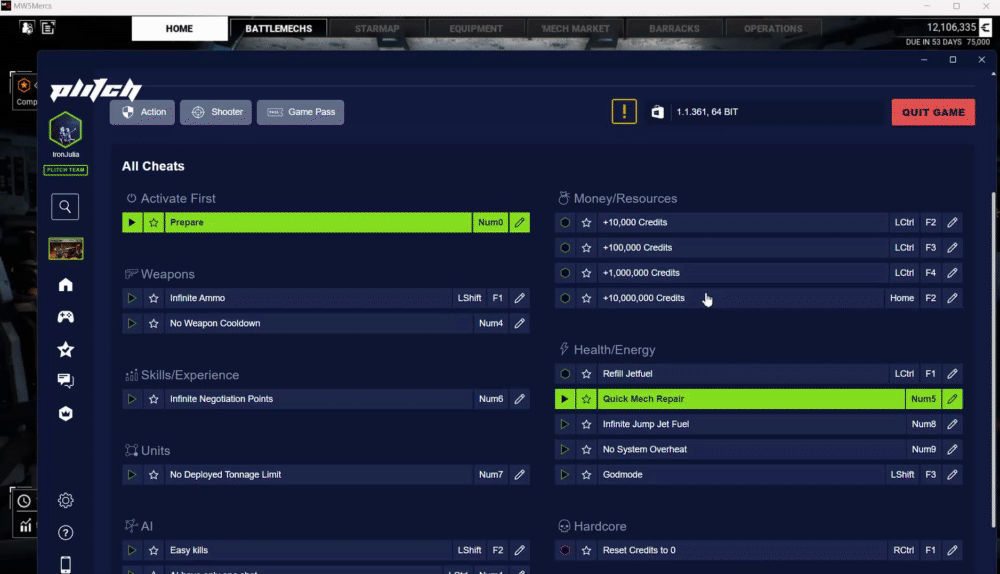Open the STARMAP tab
The image size is (1000, 574).
pyautogui.click(x=377, y=29)
